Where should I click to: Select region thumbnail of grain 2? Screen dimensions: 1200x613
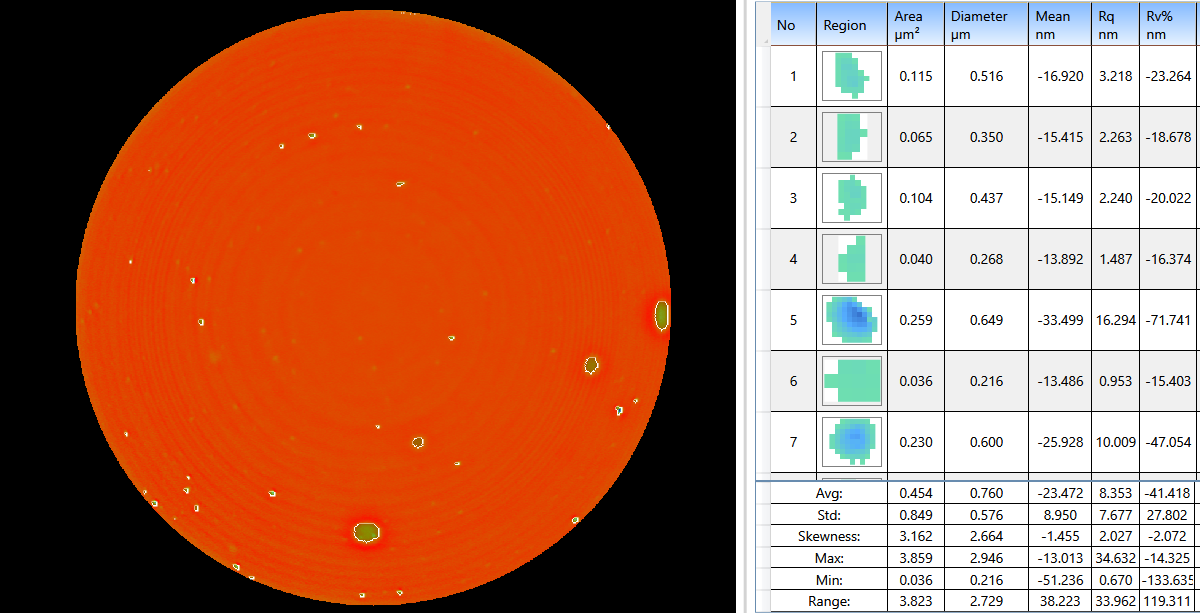(x=851, y=137)
